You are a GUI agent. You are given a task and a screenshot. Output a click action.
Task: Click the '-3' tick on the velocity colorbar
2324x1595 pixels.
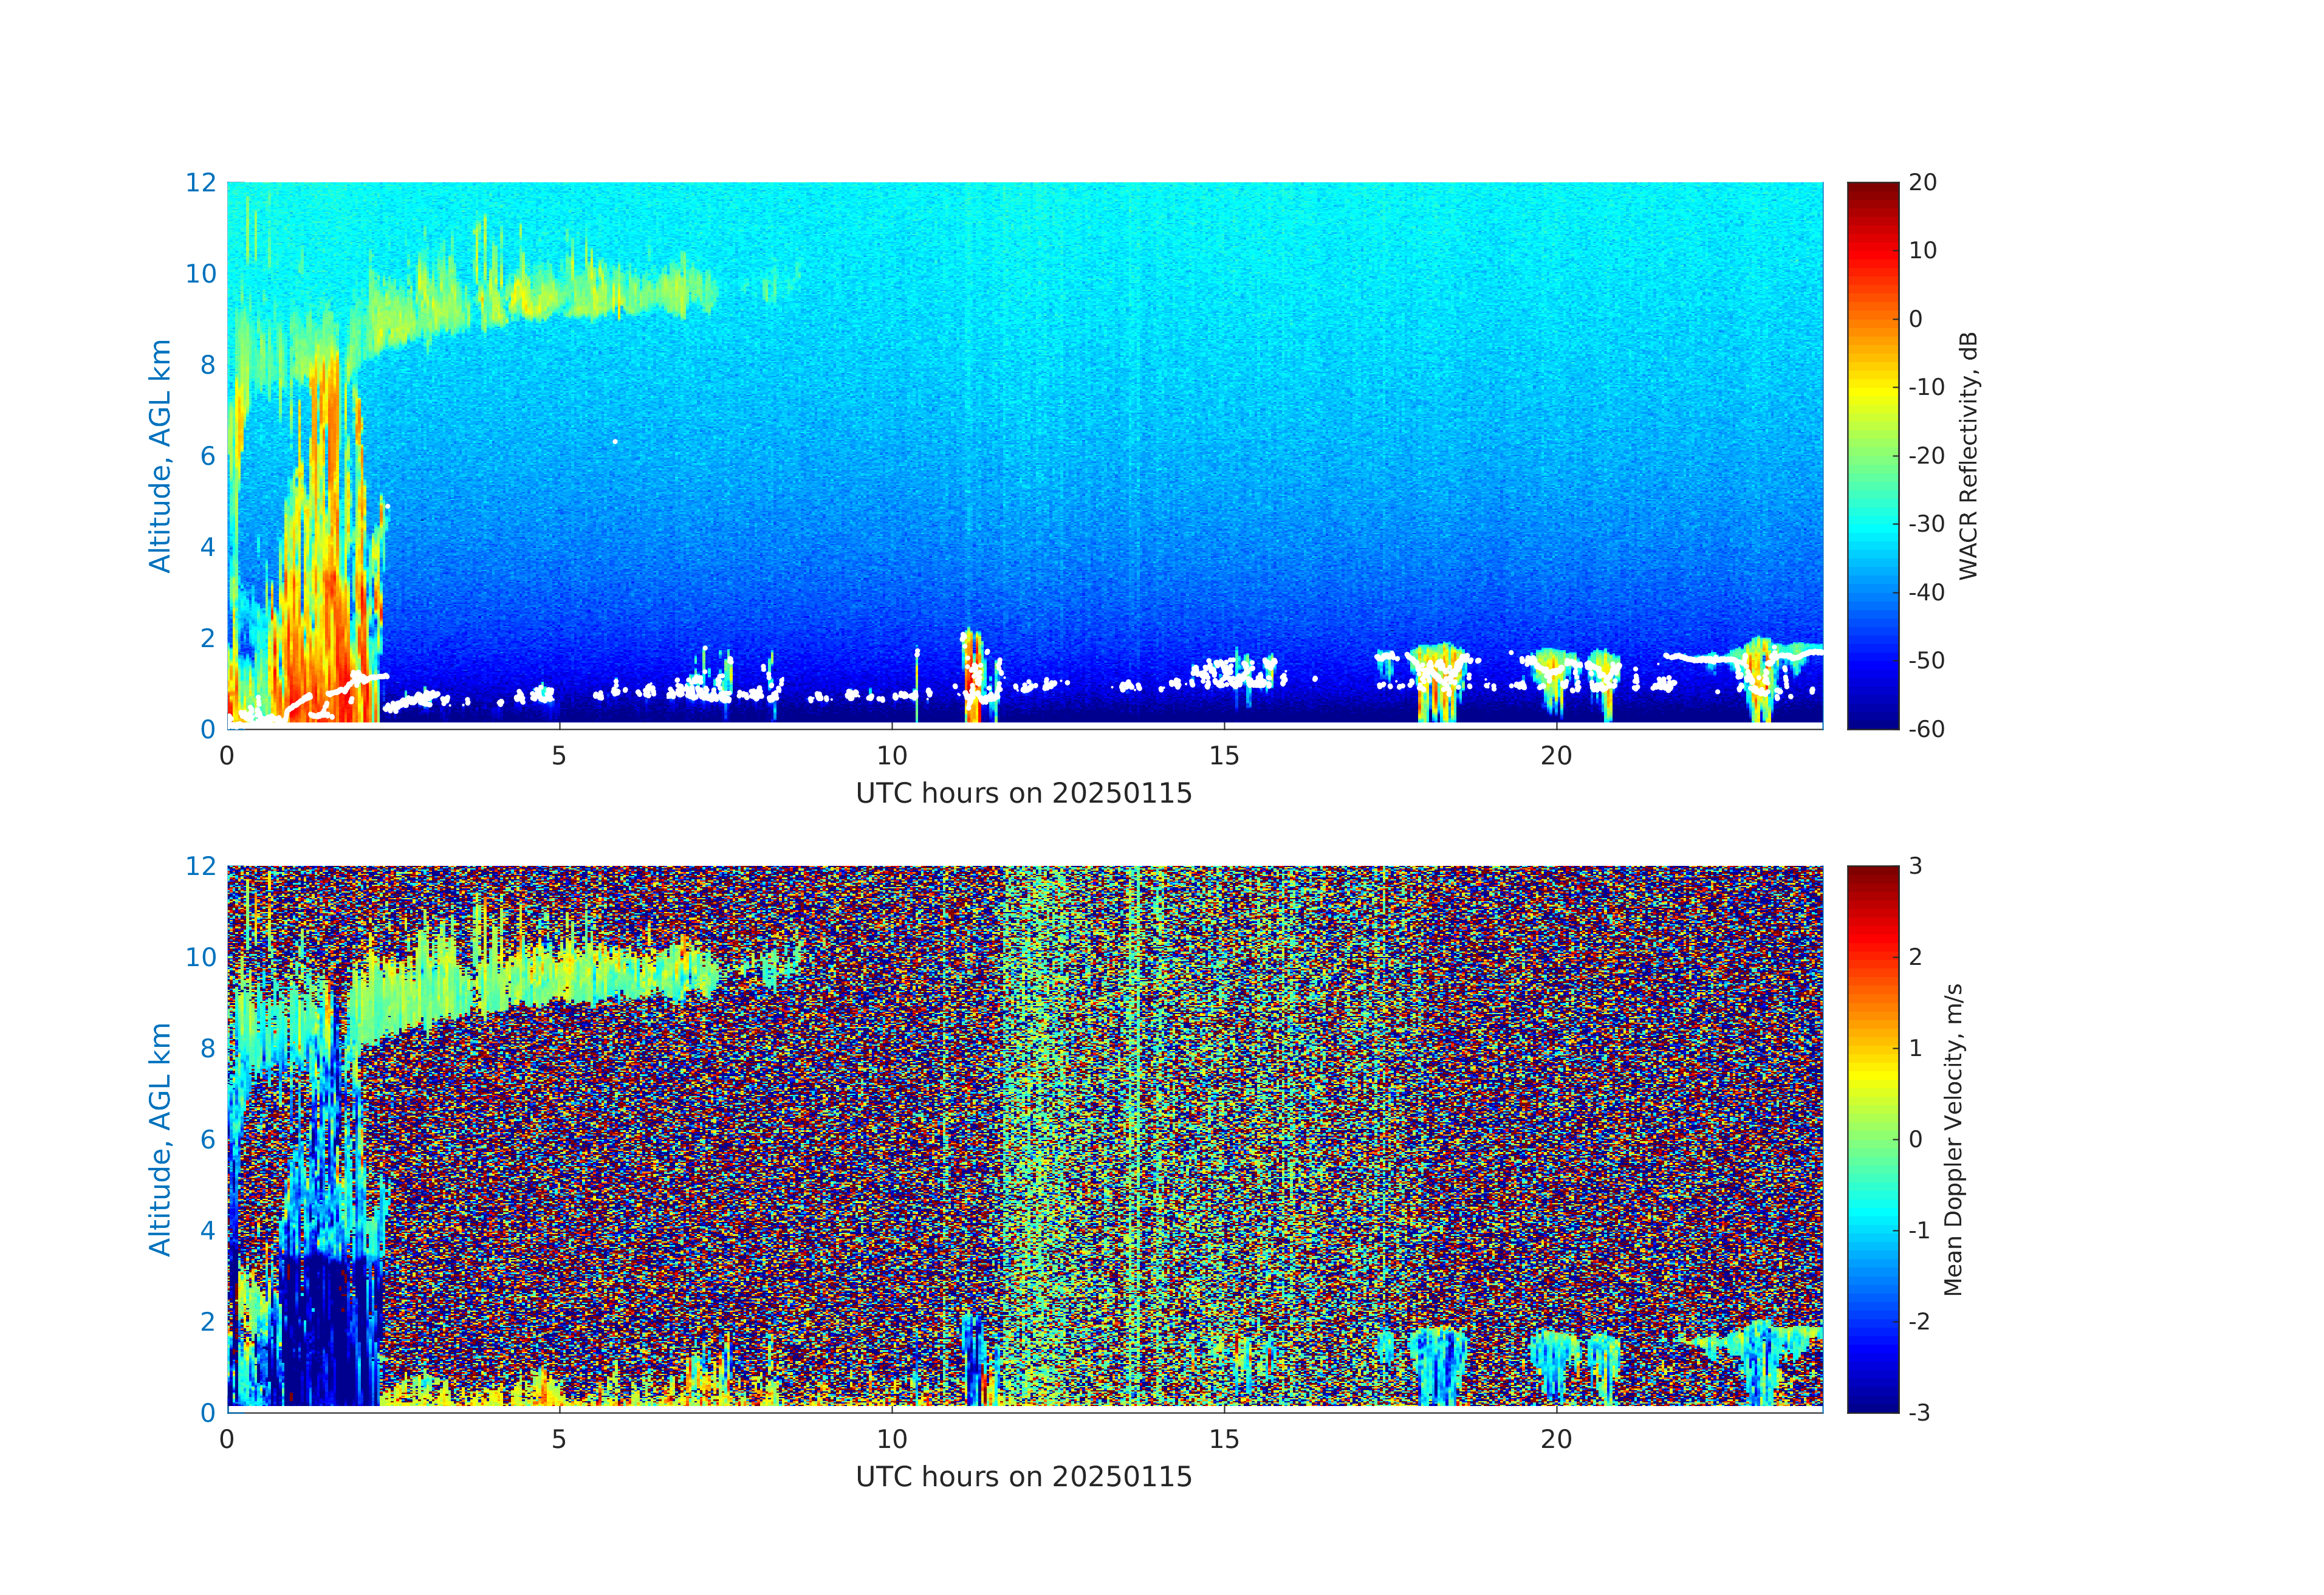(1919, 1412)
